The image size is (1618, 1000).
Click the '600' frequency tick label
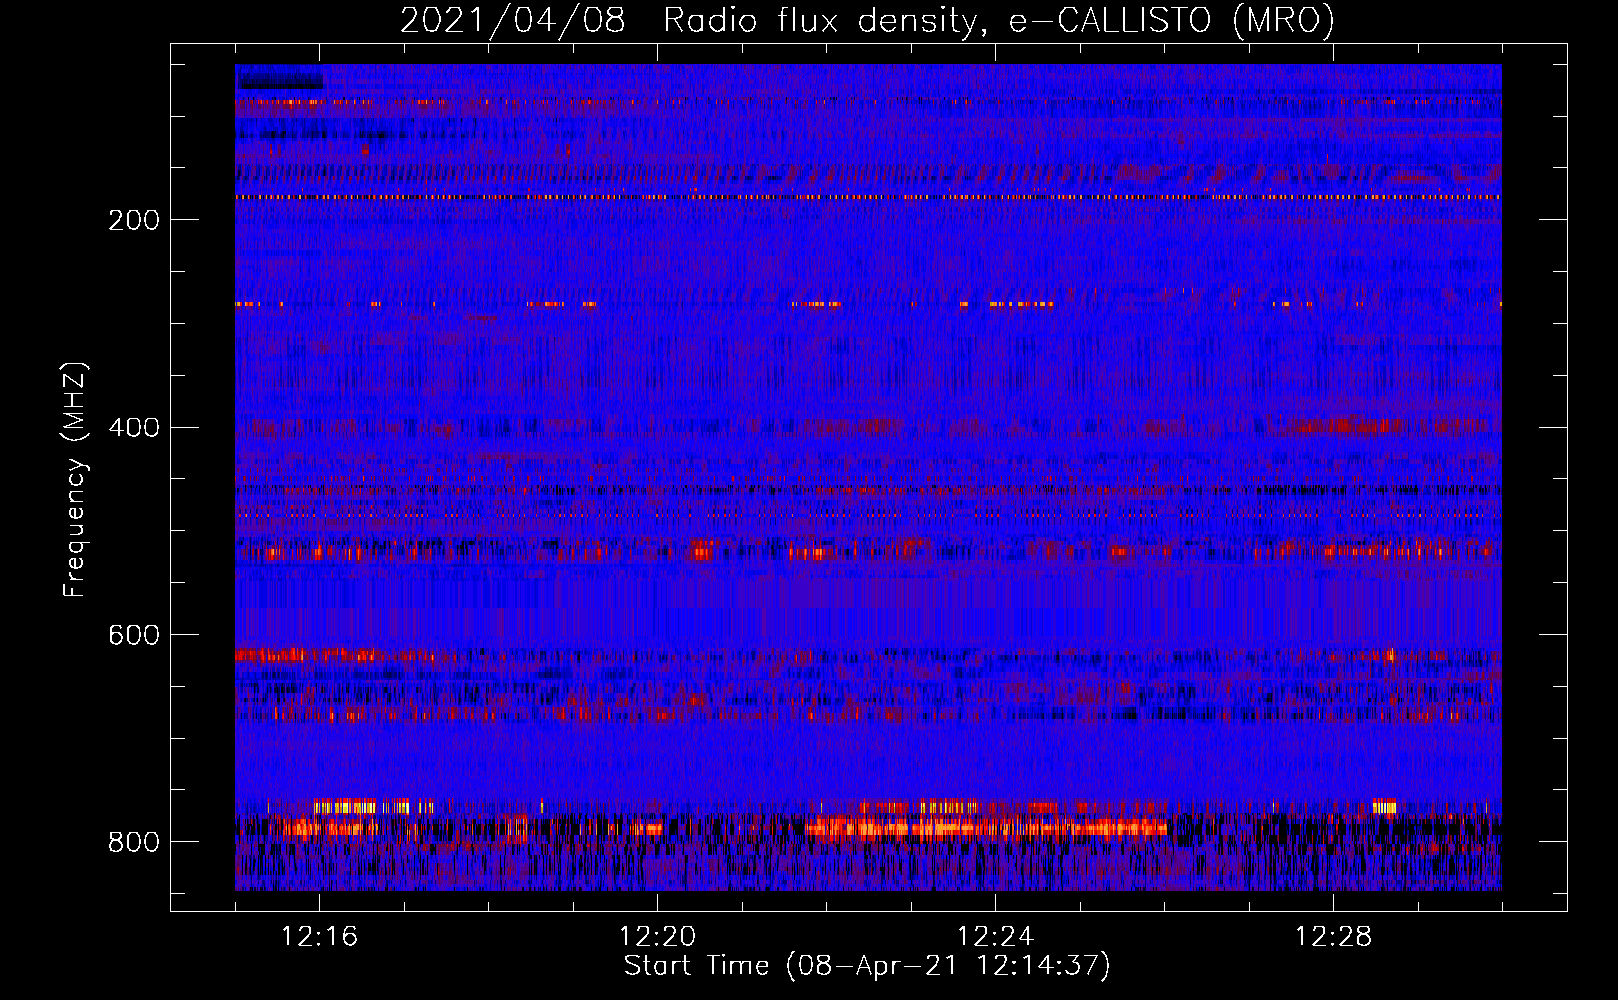pos(134,636)
